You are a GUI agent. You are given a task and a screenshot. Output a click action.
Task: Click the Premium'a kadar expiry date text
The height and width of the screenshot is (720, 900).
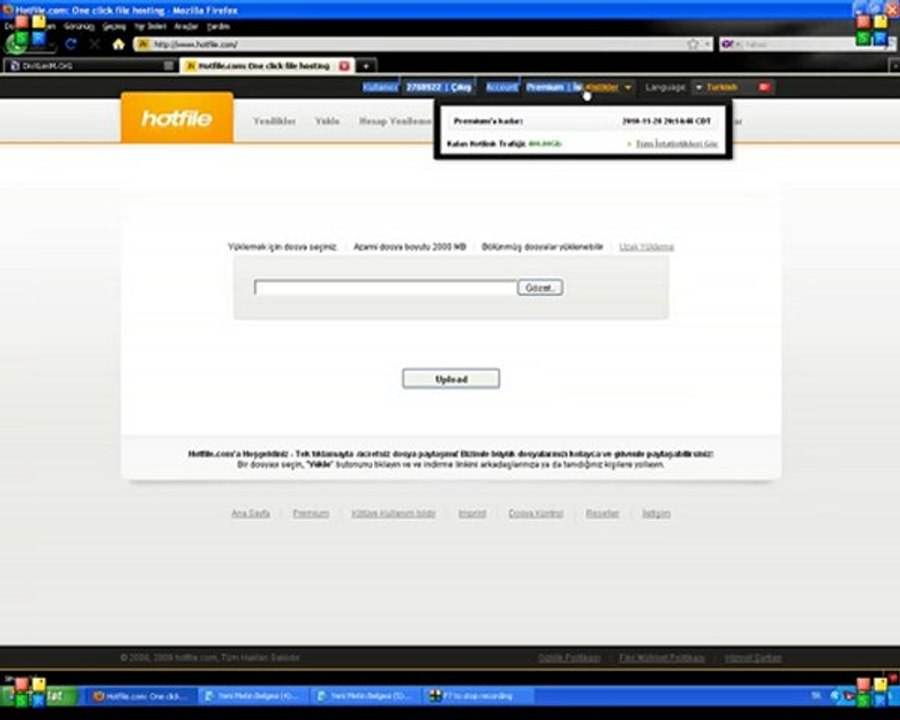(666, 121)
